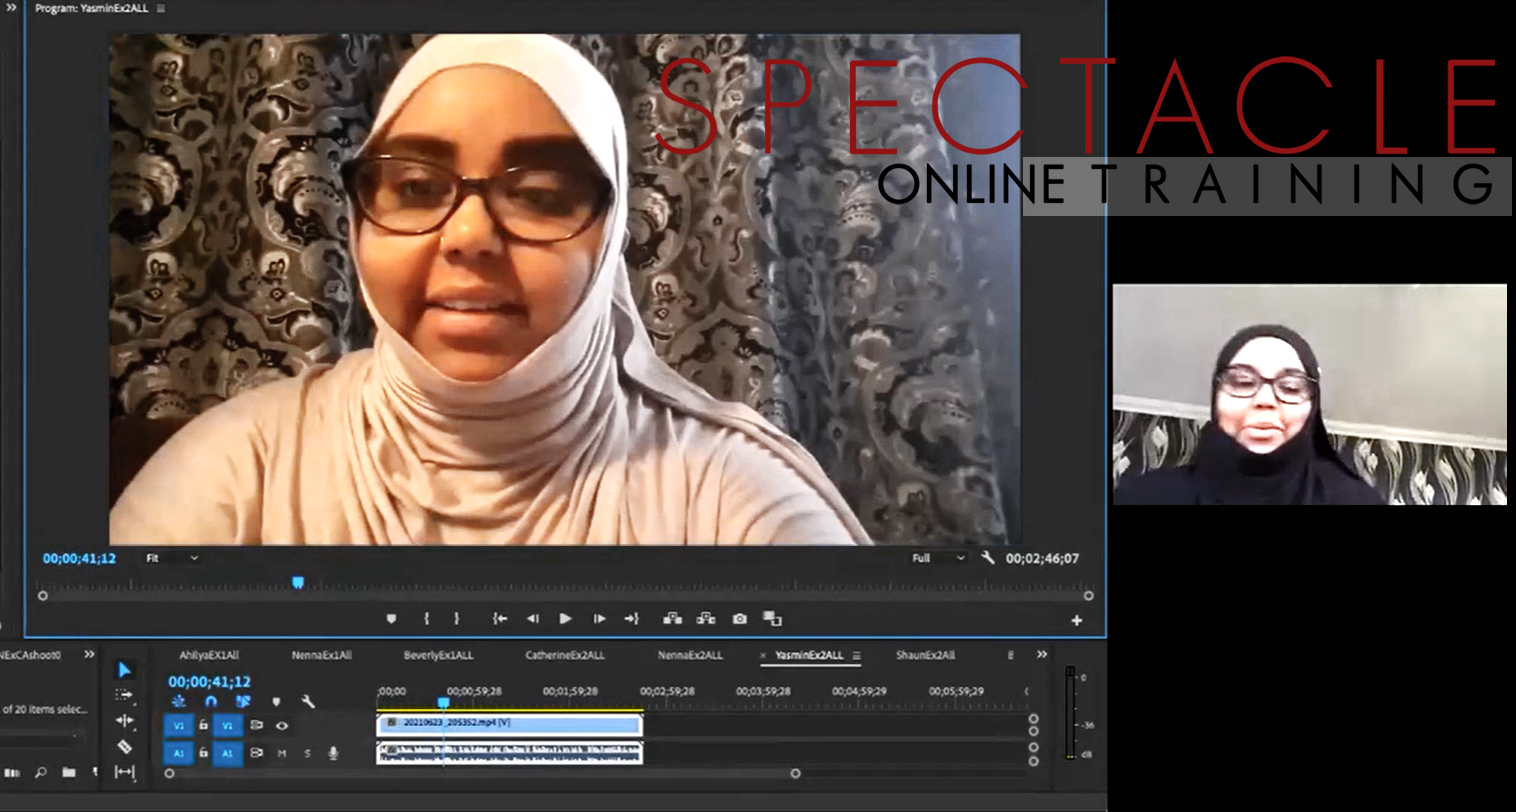Toggle V1 source patching
This screenshot has width=1516, height=812.
[179, 725]
